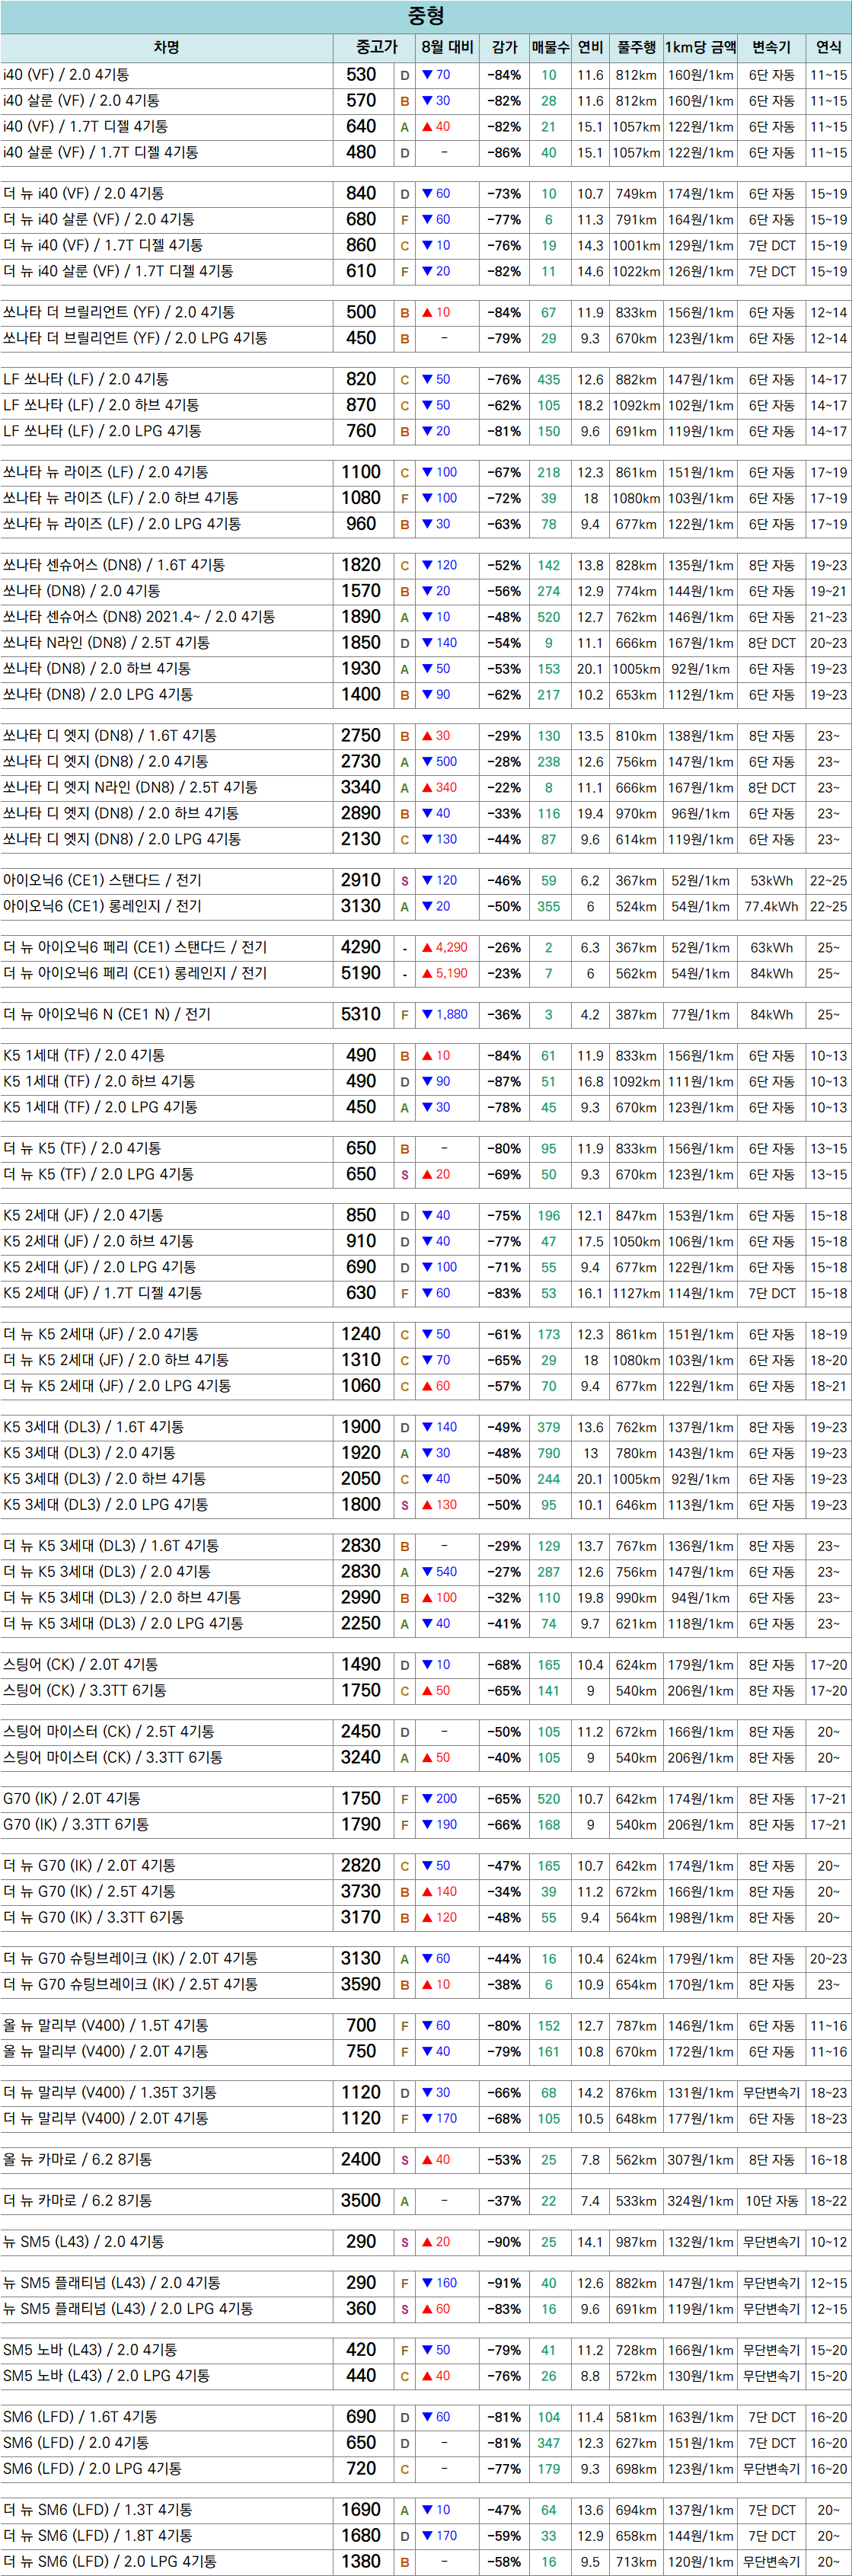Select the "감가" column header
Screen dimensions: 852x2576
(x=504, y=47)
